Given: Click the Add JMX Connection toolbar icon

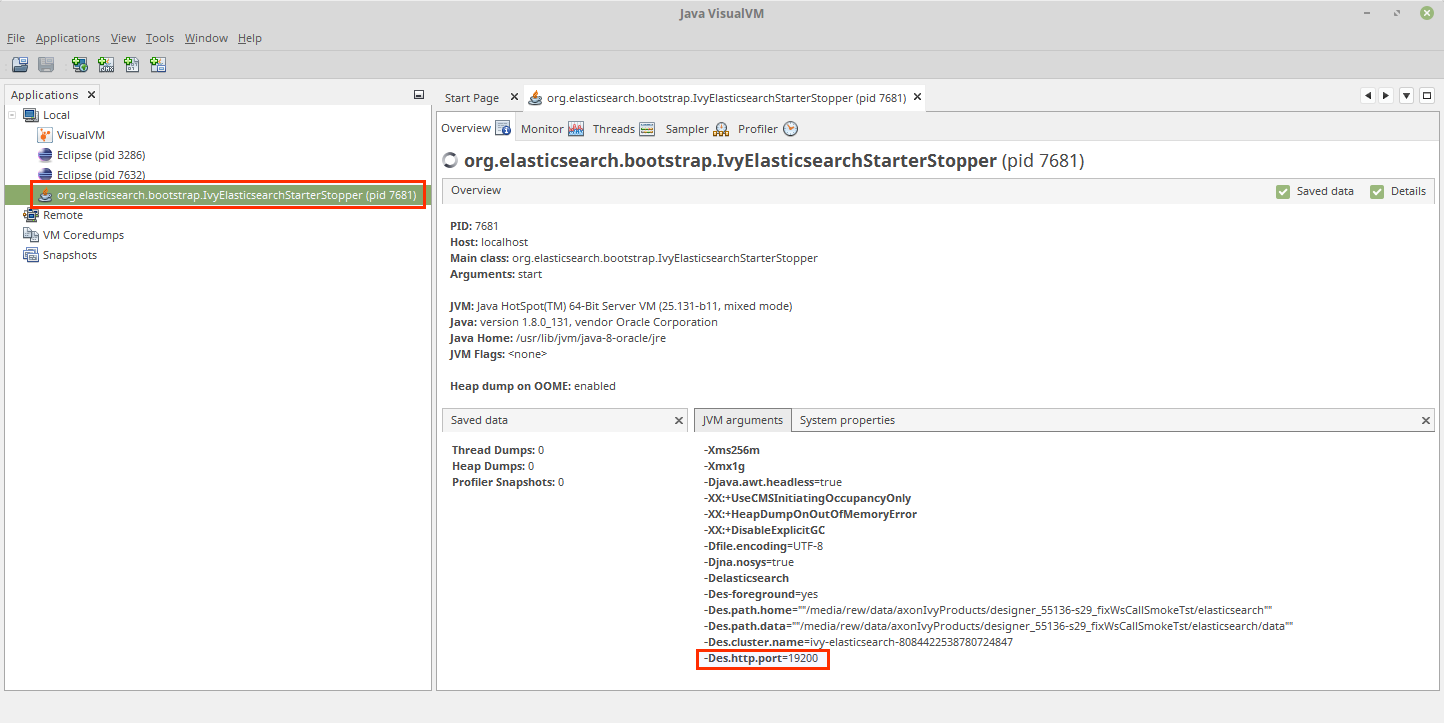Looking at the screenshot, I should (106, 65).
